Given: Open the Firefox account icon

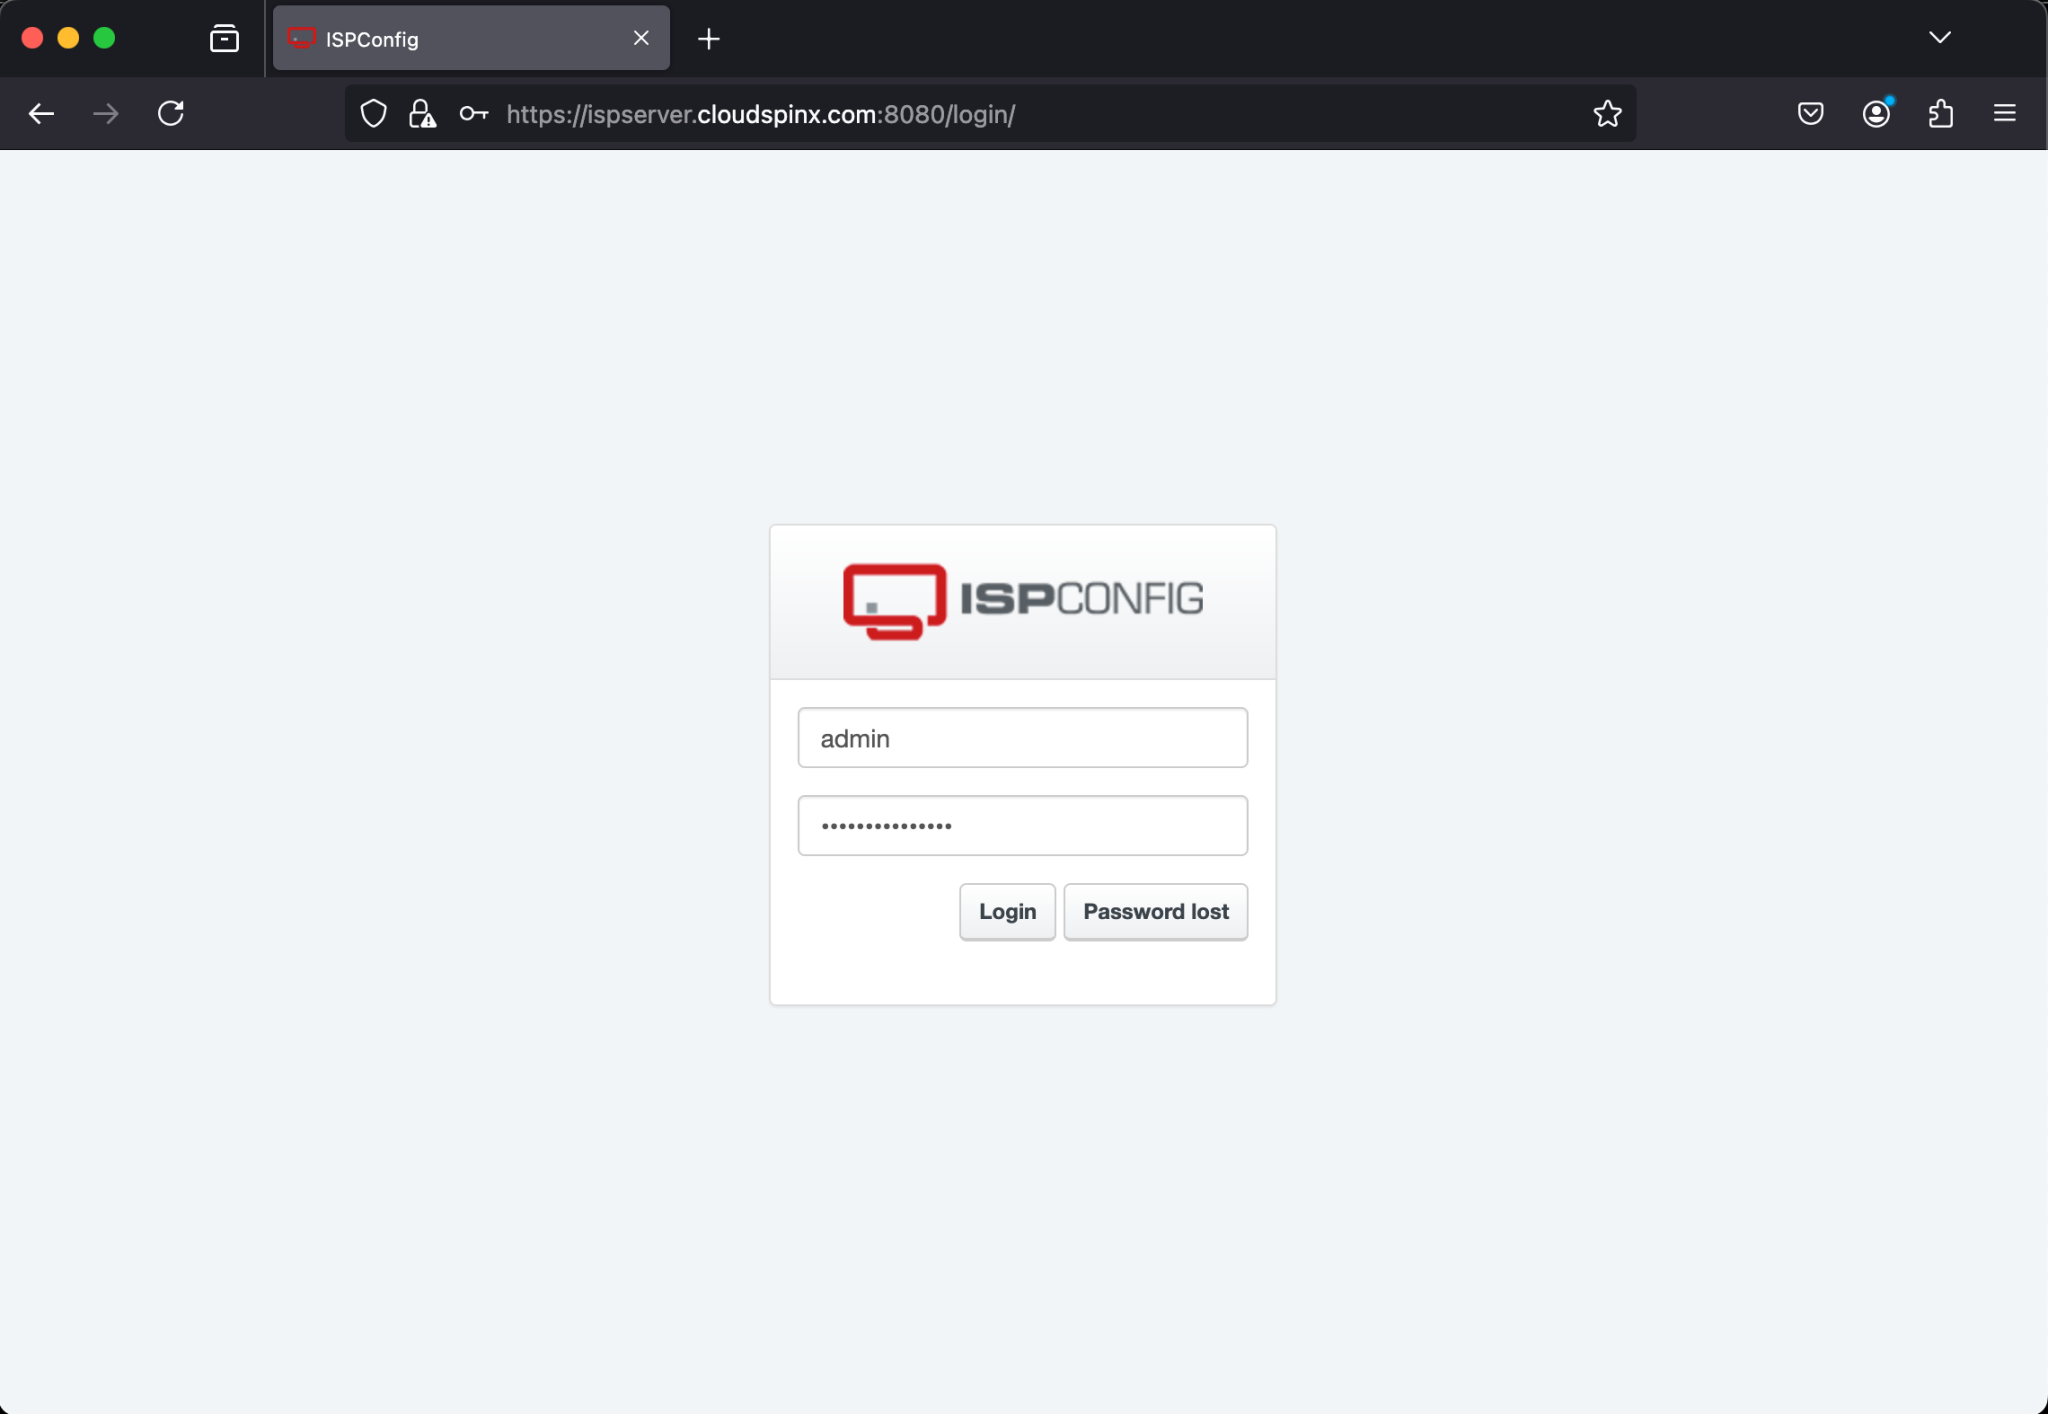Looking at the screenshot, I should 1875,113.
